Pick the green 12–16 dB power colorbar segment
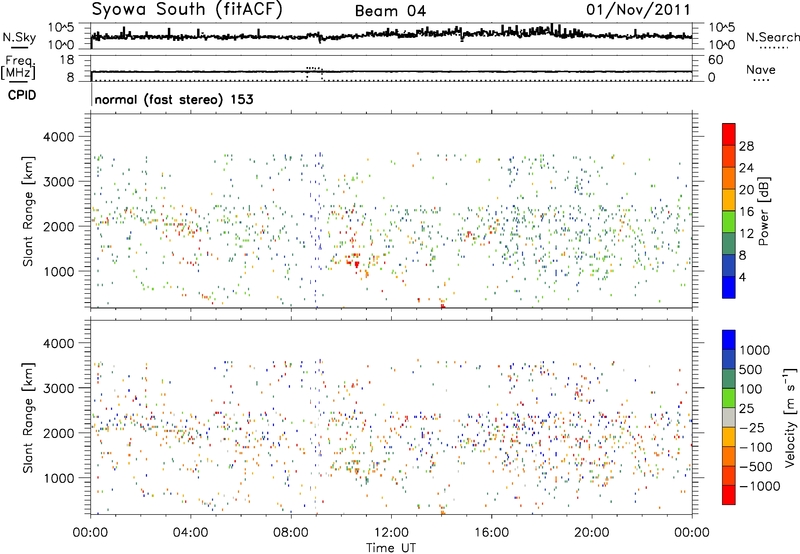Screen dimensions: 800x554 729,222
